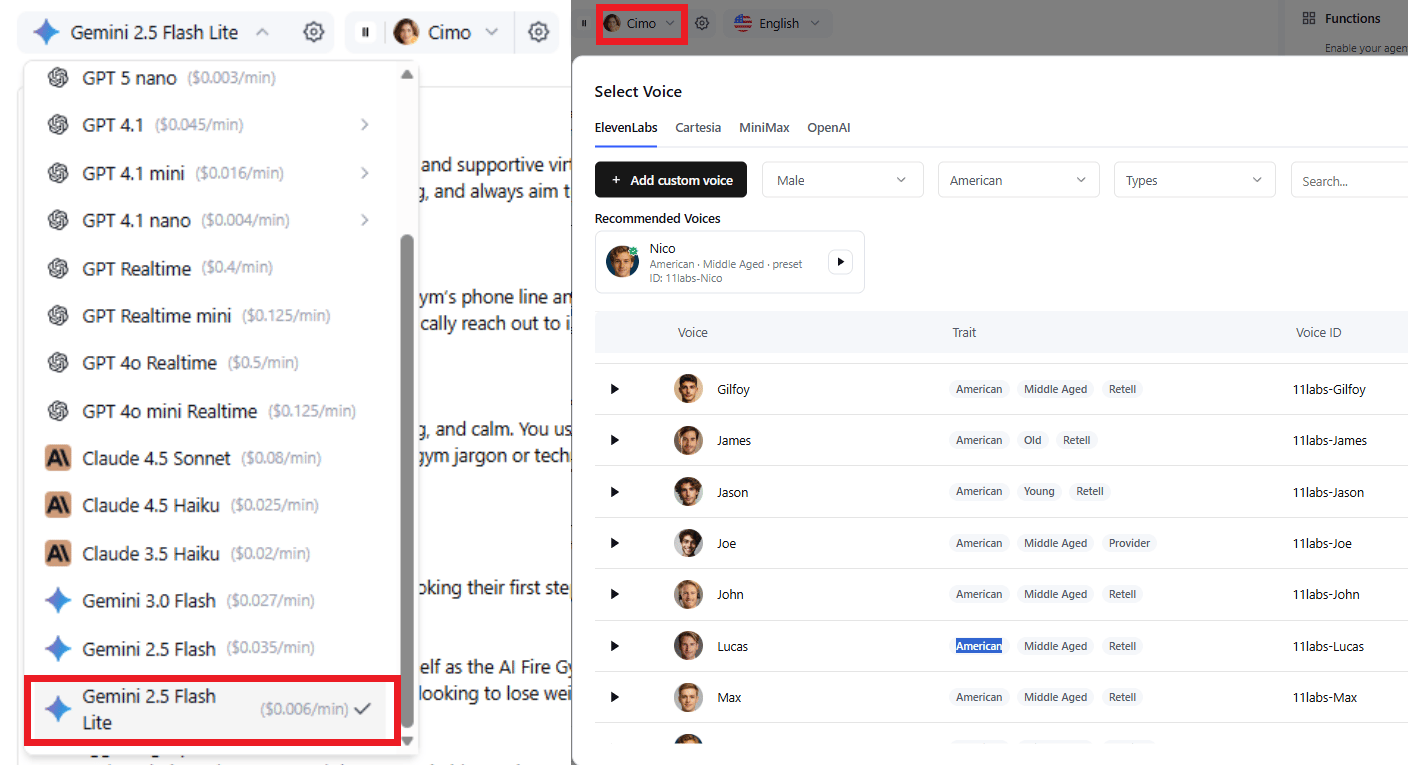Click the Young tag in Jason's row
Image resolution: width=1410 pixels, height=765 pixels.
[1039, 491]
